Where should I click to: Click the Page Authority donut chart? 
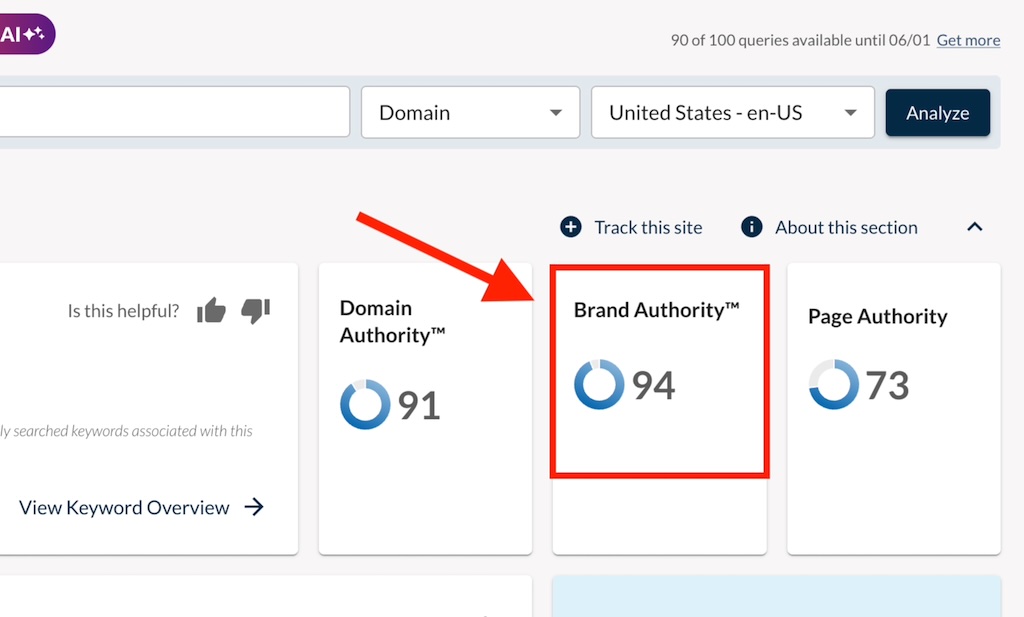tap(834, 384)
